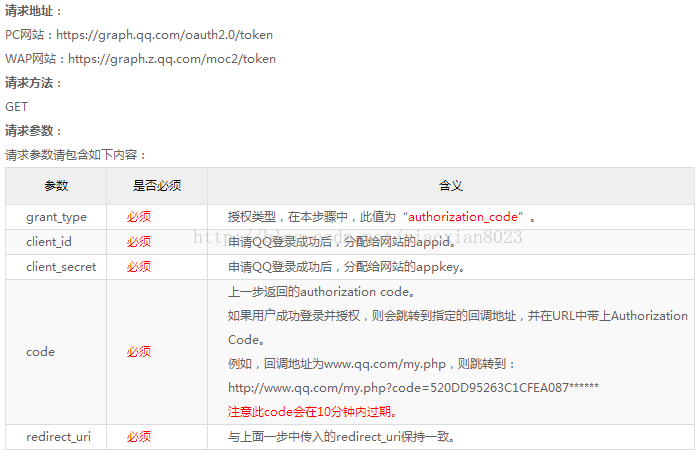Screen dimensions: 698x452
Task: Click 必须 in the code row
Action: (x=138, y=352)
